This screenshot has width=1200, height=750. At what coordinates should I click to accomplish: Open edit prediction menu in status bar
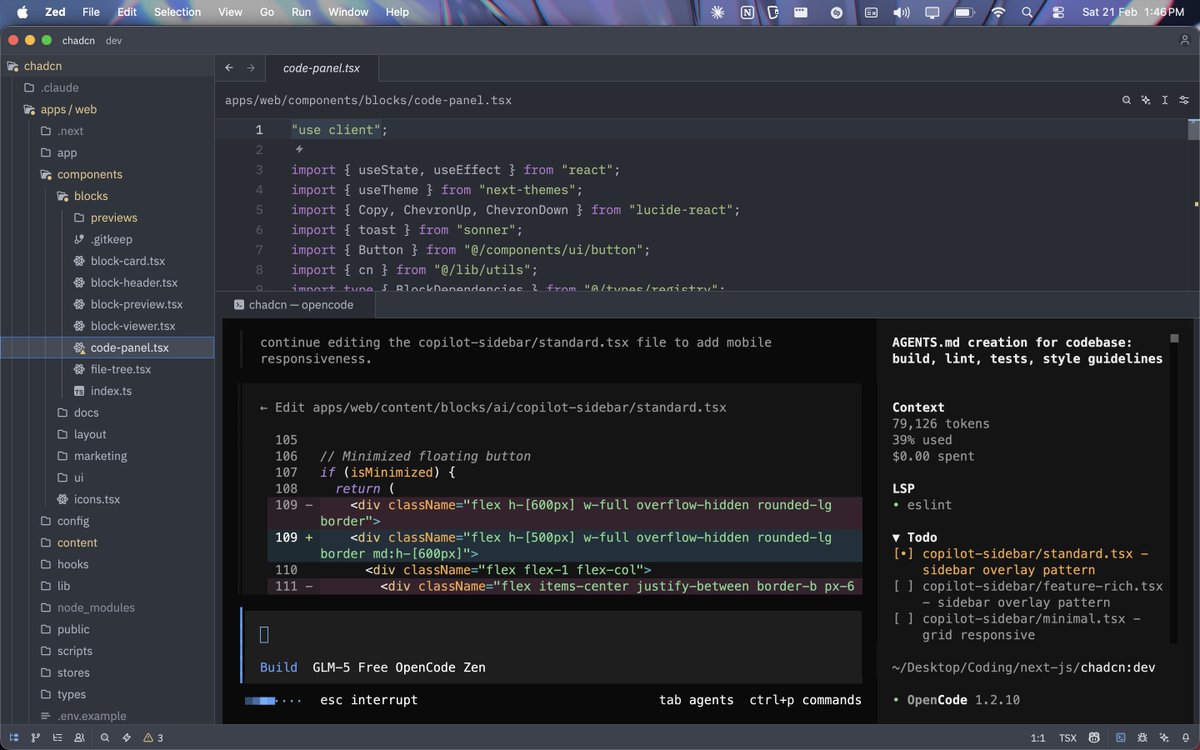[x=1095, y=738]
